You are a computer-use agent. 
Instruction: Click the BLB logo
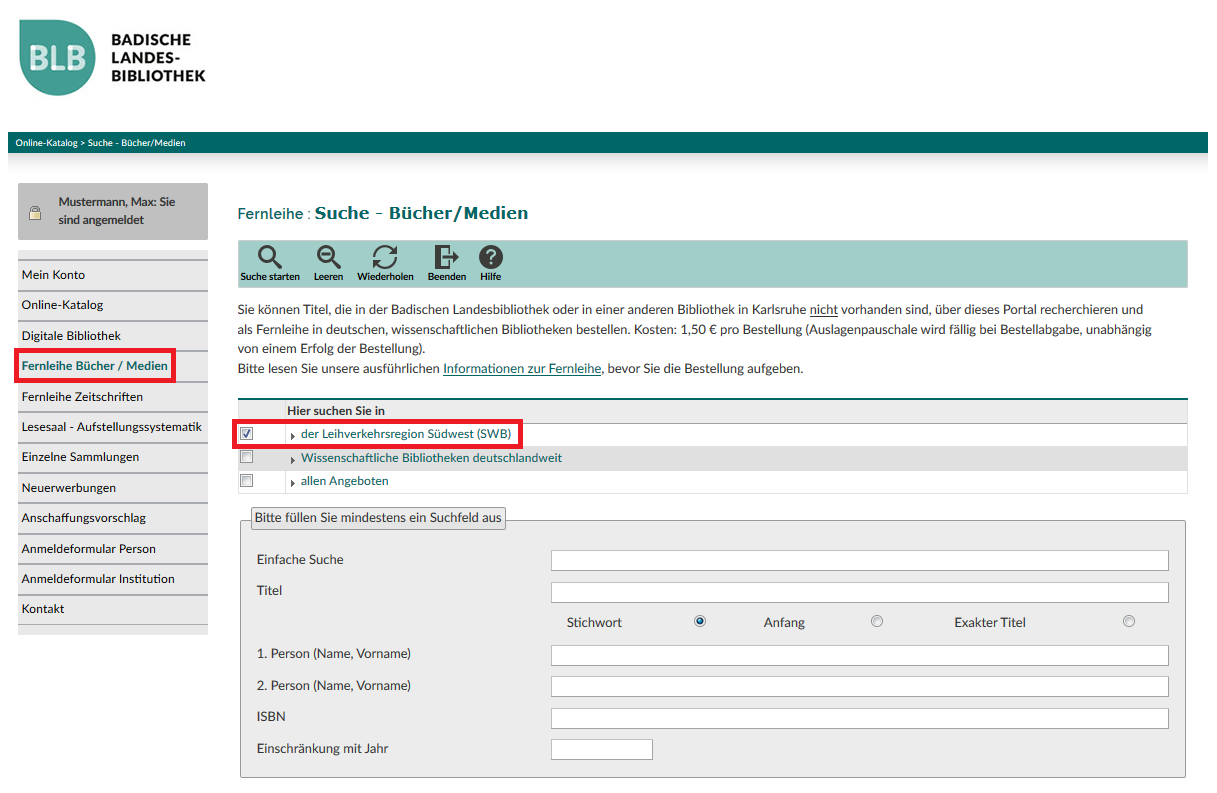click(60, 57)
